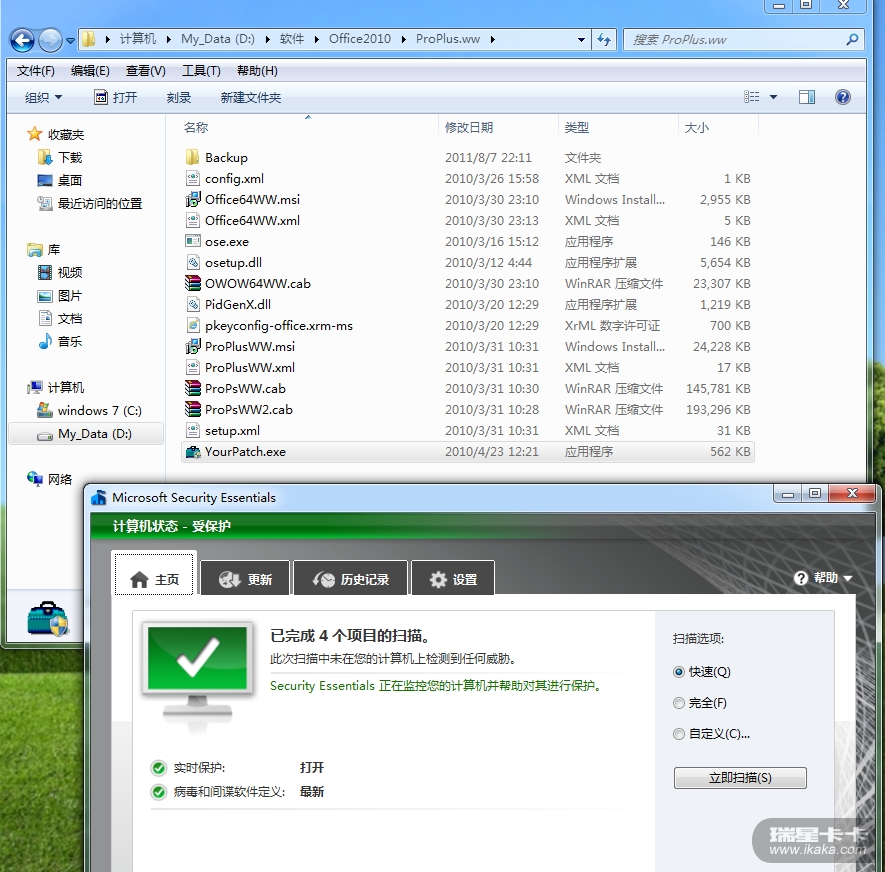This screenshot has width=885, height=872.
Task: Toggle the preview pane icon
Action: (807, 97)
